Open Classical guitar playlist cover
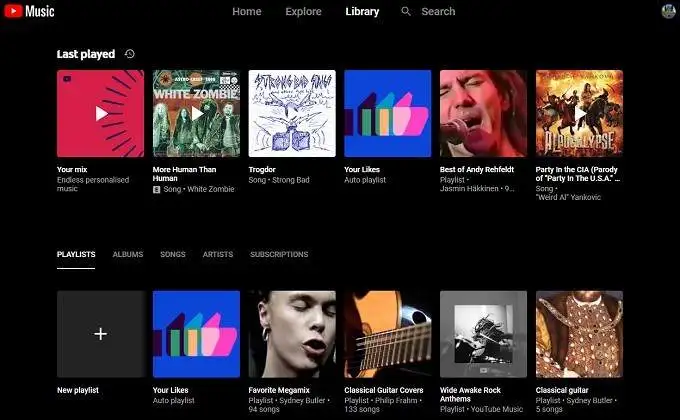The image size is (680, 420). point(579,334)
